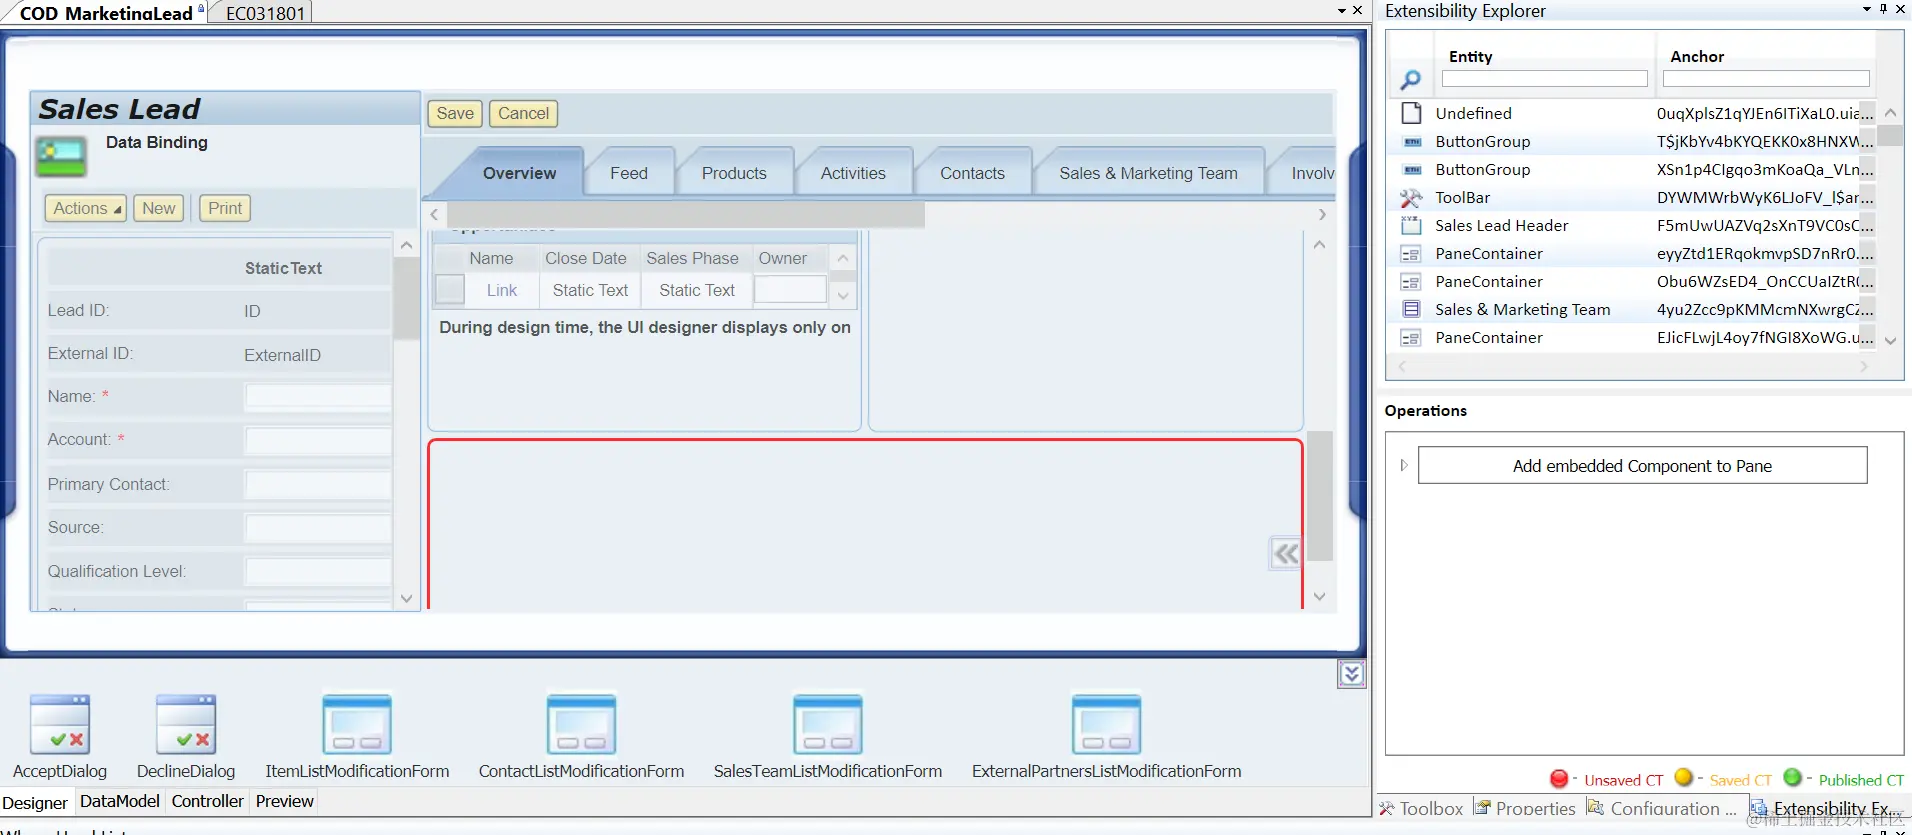Image resolution: width=1912 pixels, height=835 pixels.
Task: Click the Sales Lead image icon beside Data Binding
Action: coord(61,158)
